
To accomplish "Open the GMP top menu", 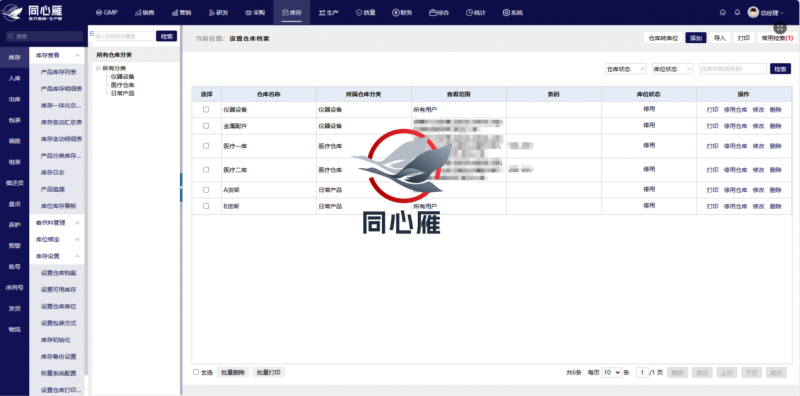I will (106, 12).
